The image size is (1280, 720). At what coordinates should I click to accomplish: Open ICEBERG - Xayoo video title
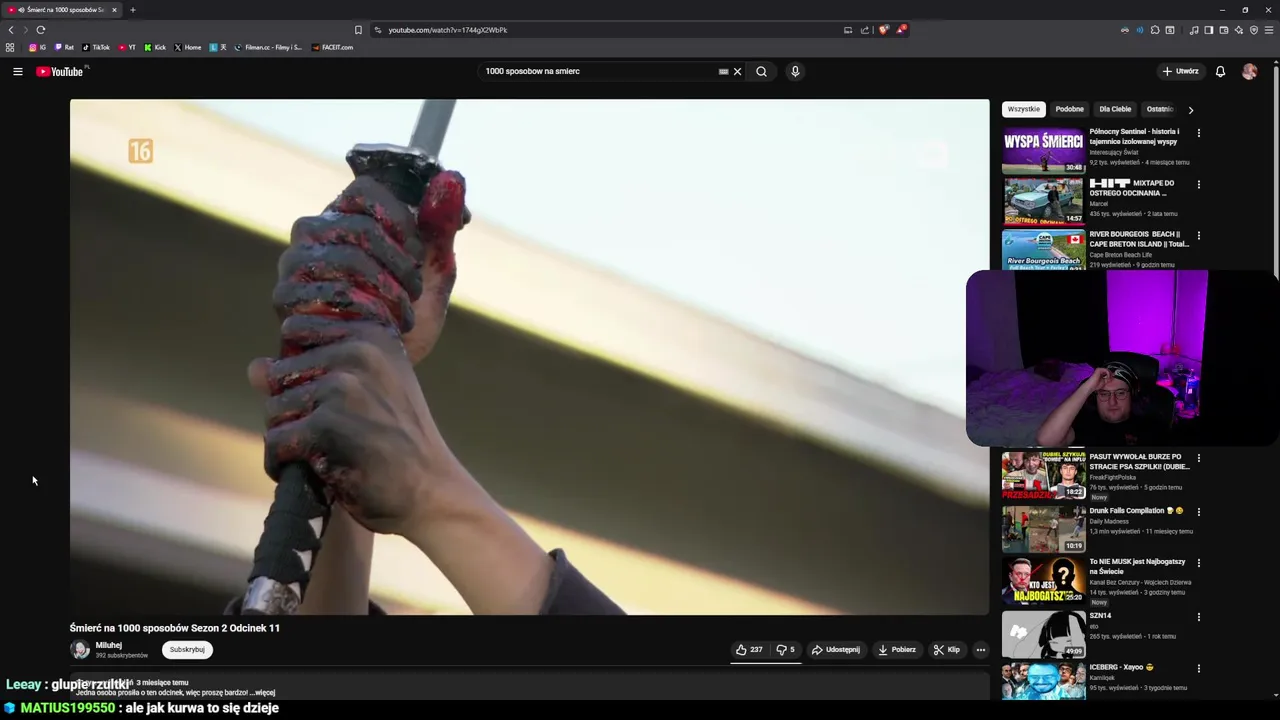pyautogui.click(x=1121, y=667)
